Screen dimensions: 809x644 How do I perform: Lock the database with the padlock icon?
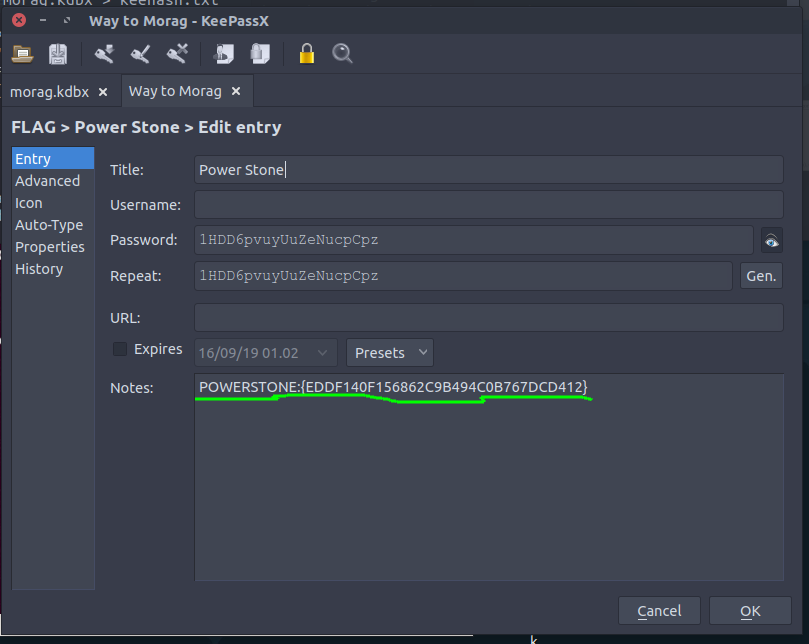(305, 53)
